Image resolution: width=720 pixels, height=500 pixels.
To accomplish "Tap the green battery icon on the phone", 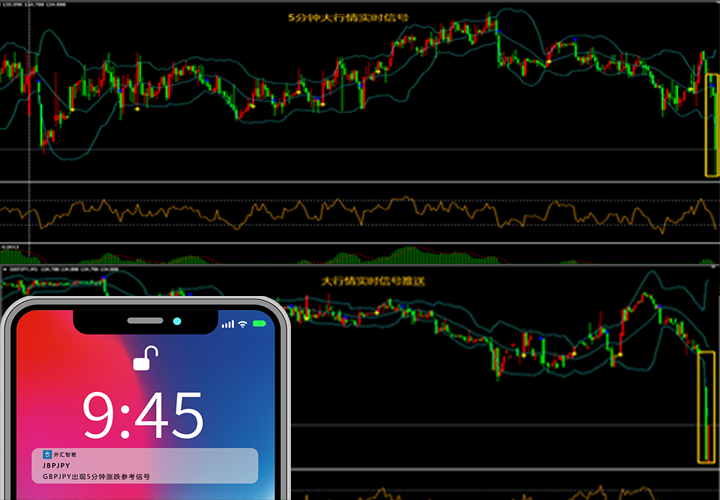I will pos(260,324).
